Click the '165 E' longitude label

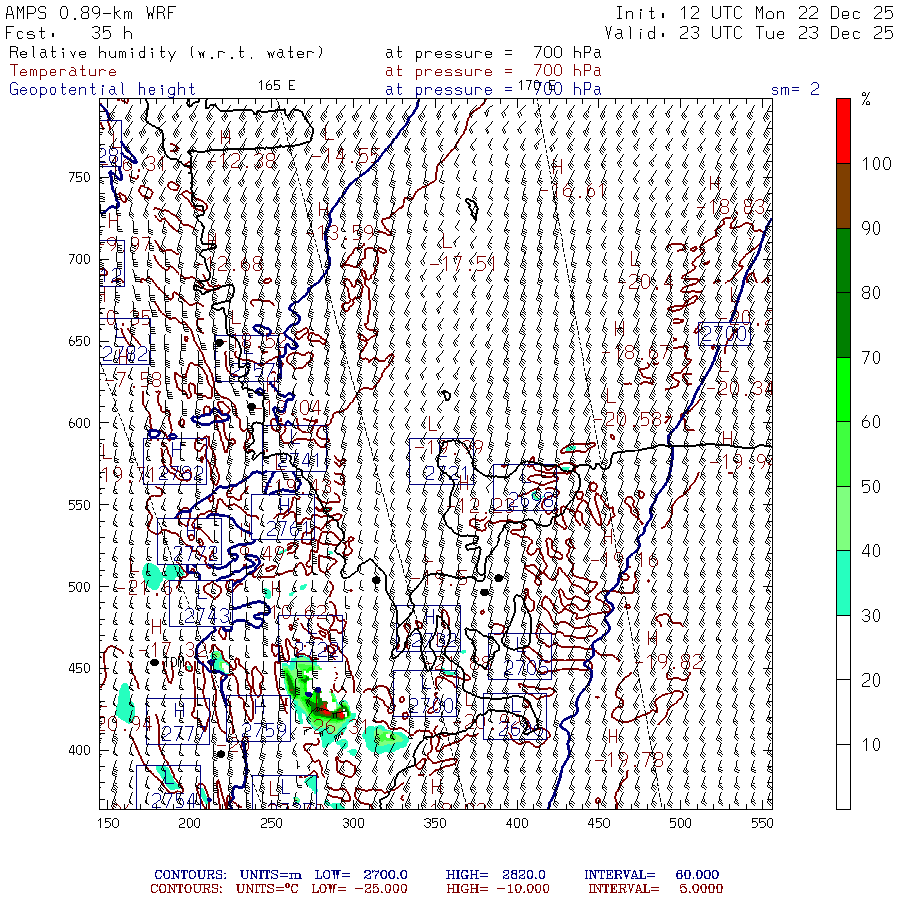coord(276,86)
